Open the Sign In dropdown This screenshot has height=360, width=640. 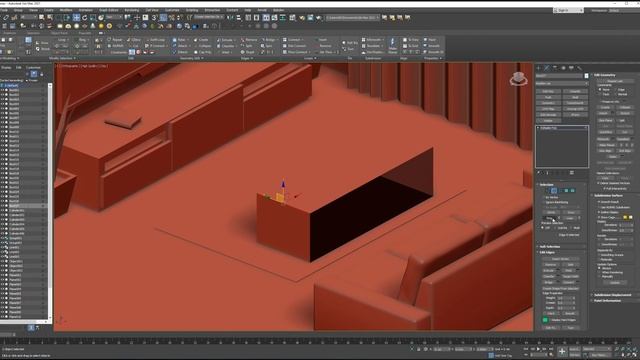(x=569, y=10)
